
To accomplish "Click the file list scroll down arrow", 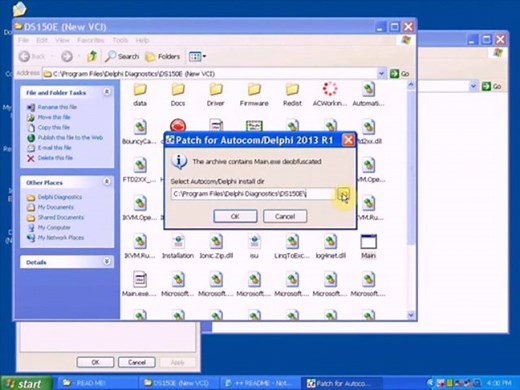I will 411,314.
